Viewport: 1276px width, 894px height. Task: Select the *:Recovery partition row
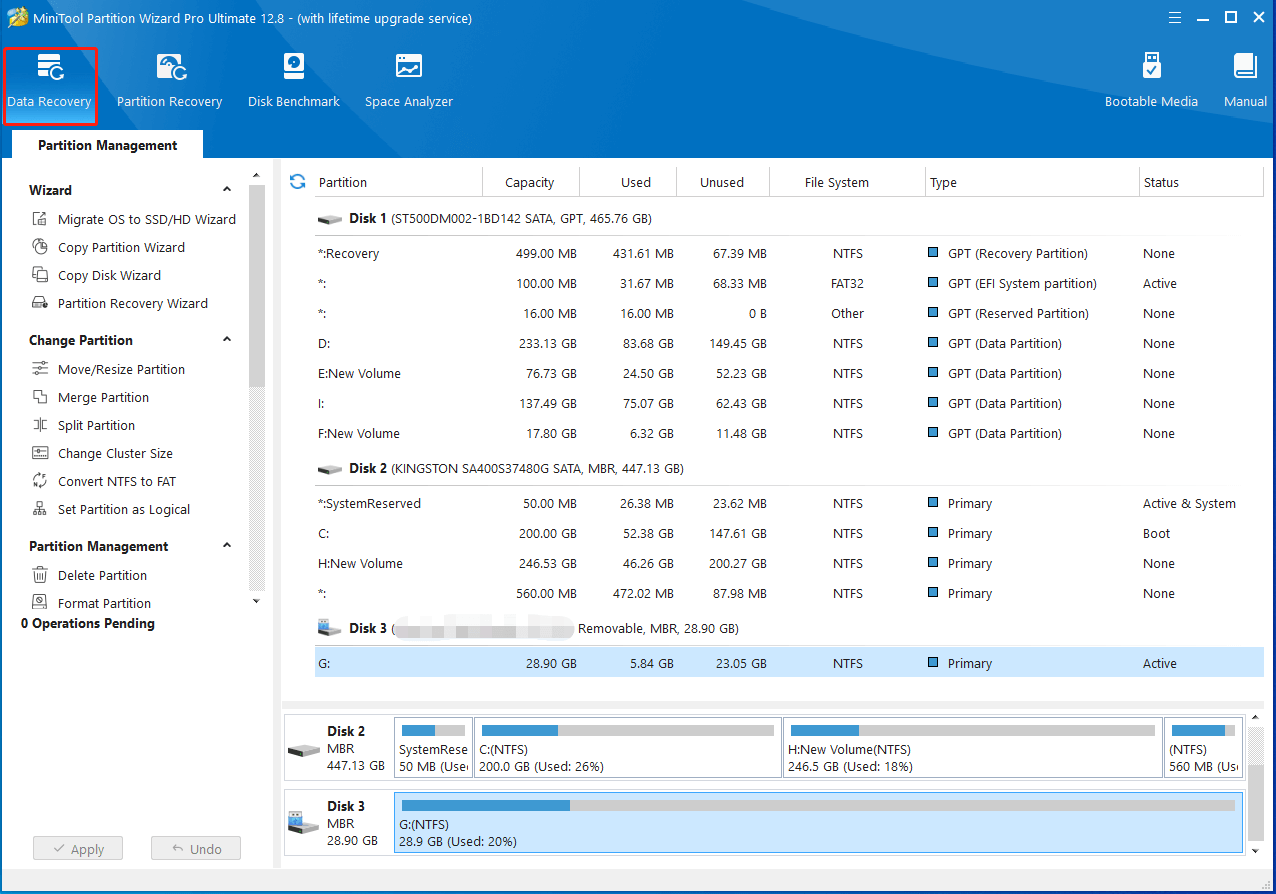tap(789, 253)
